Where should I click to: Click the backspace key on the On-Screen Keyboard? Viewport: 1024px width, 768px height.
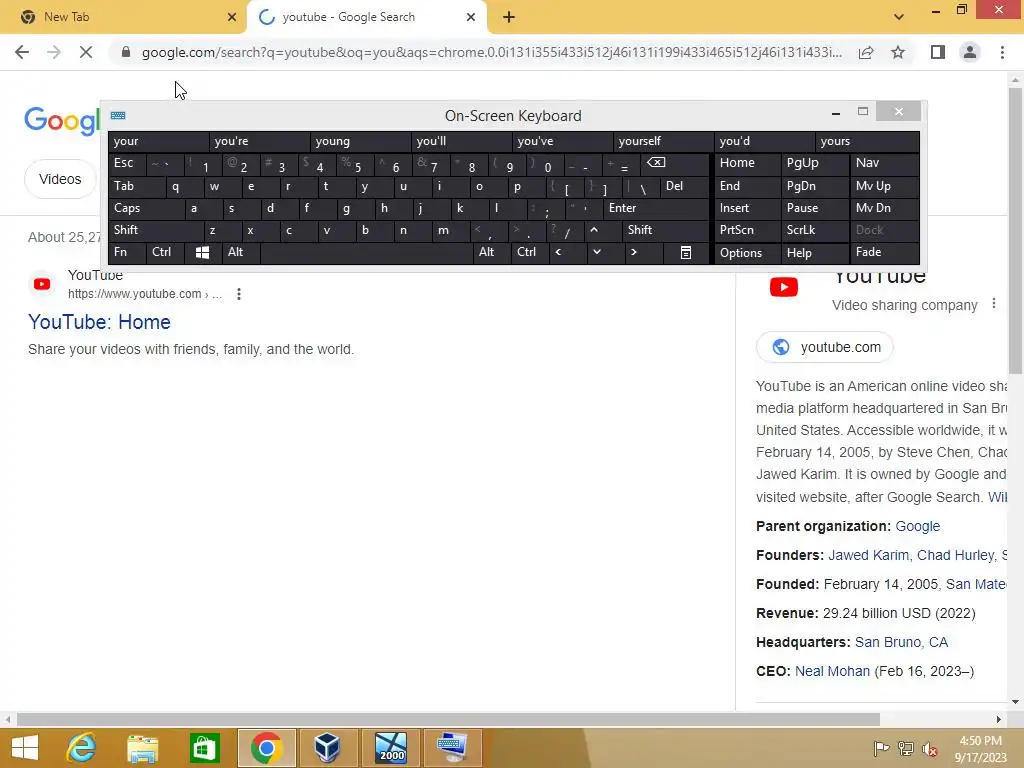pos(656,163)
